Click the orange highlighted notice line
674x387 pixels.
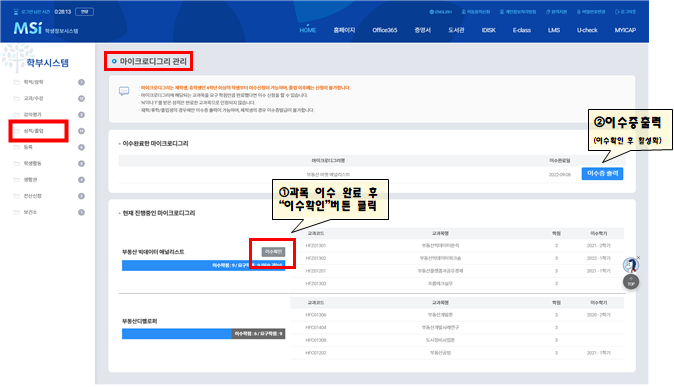pos(245,88)
